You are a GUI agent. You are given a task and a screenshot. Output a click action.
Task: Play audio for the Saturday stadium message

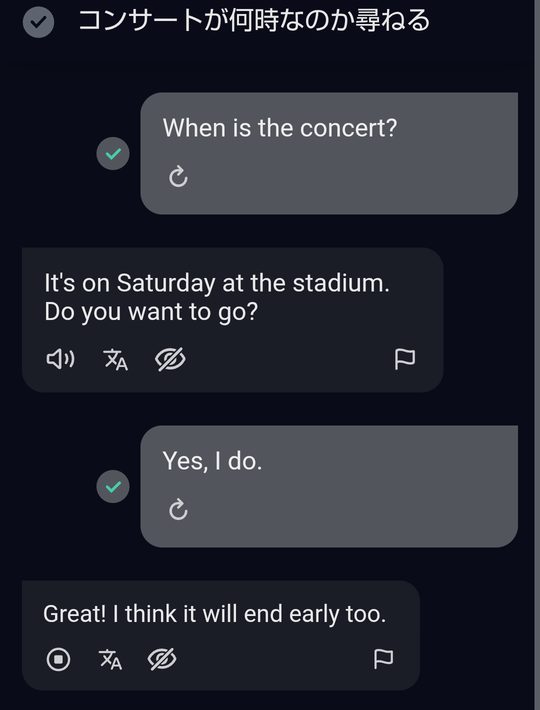pos(60,360)
